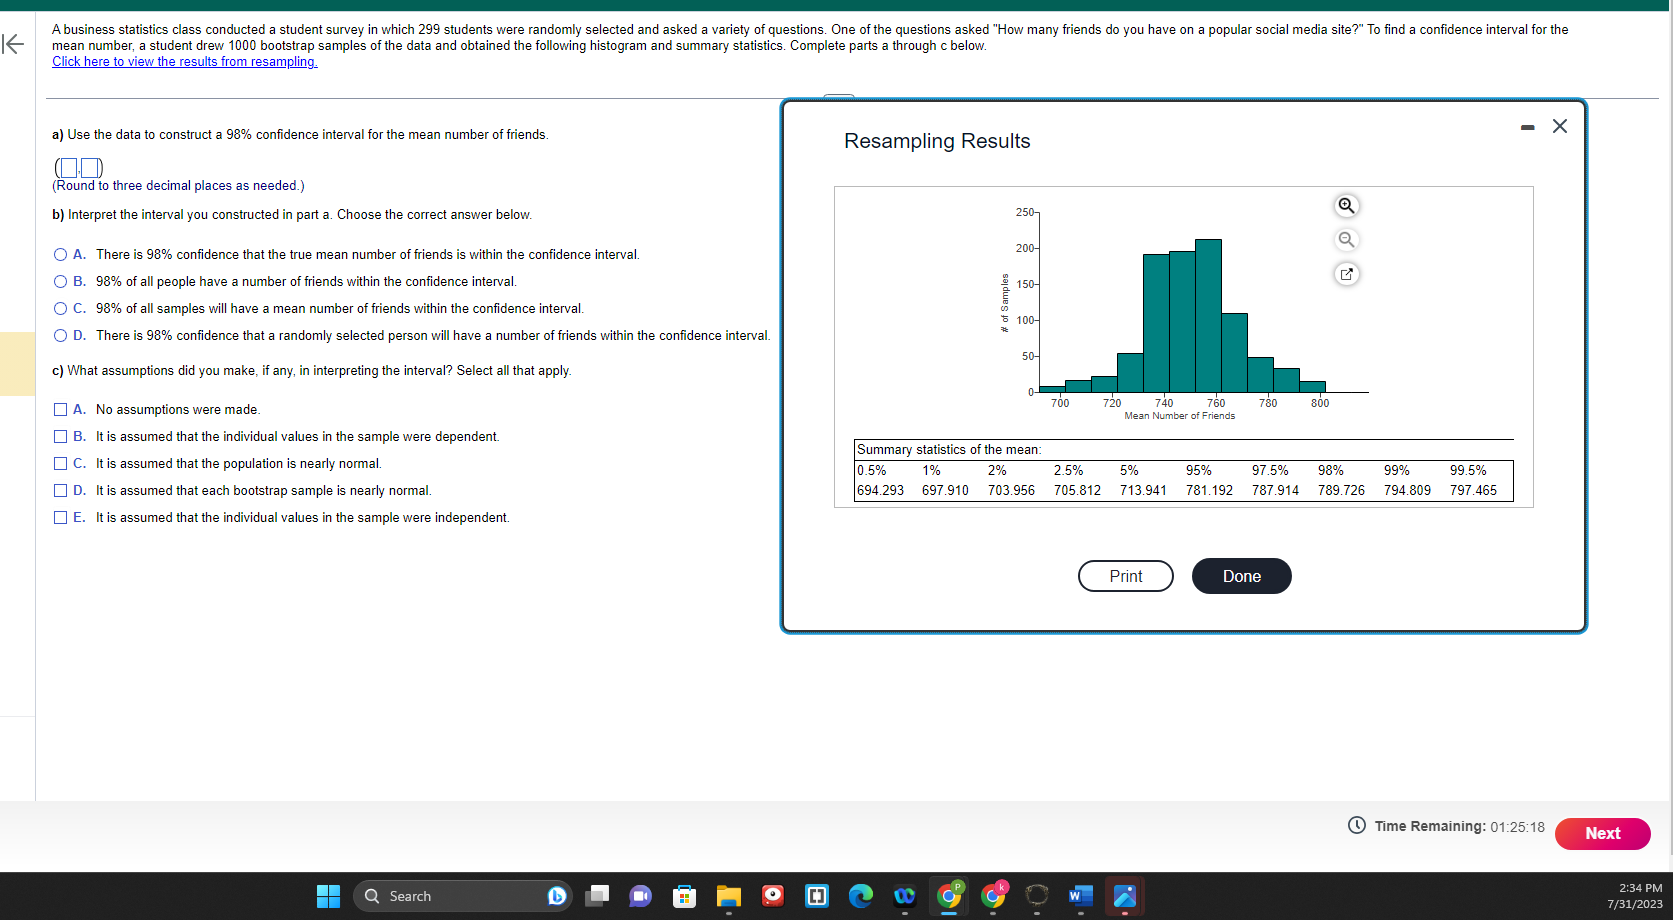Select answer A about true mean confidence

pyautogui.click(x=60, y=255)
